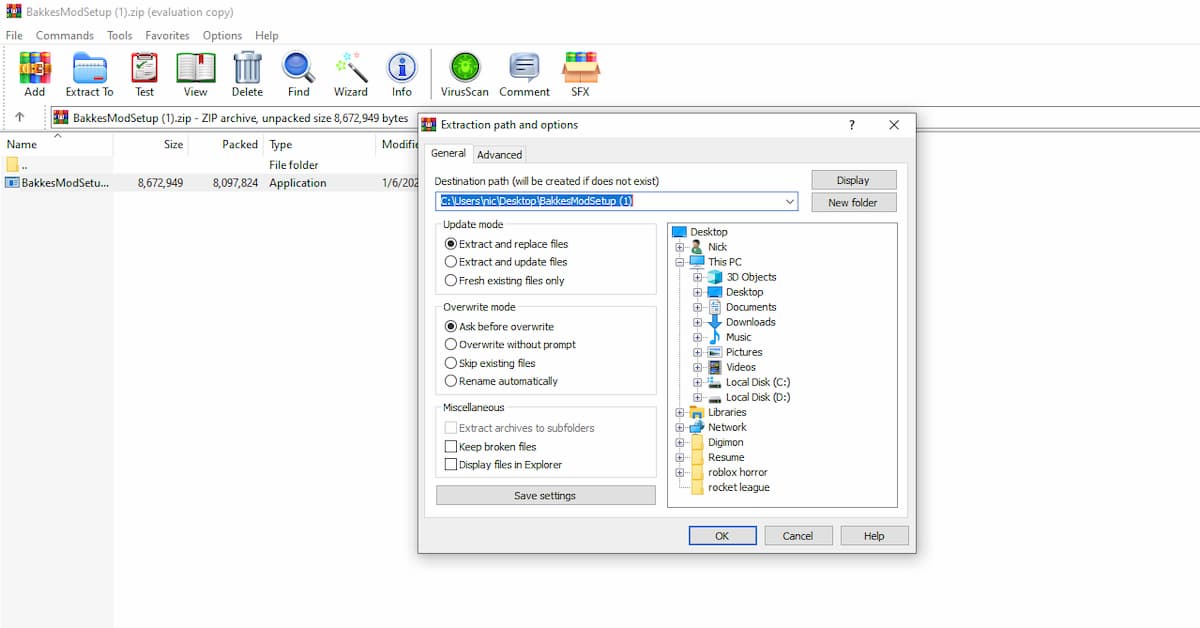Click the Extract To toolbar icon
Viewport: 1200px width, 628px height.
pos(90,74)
